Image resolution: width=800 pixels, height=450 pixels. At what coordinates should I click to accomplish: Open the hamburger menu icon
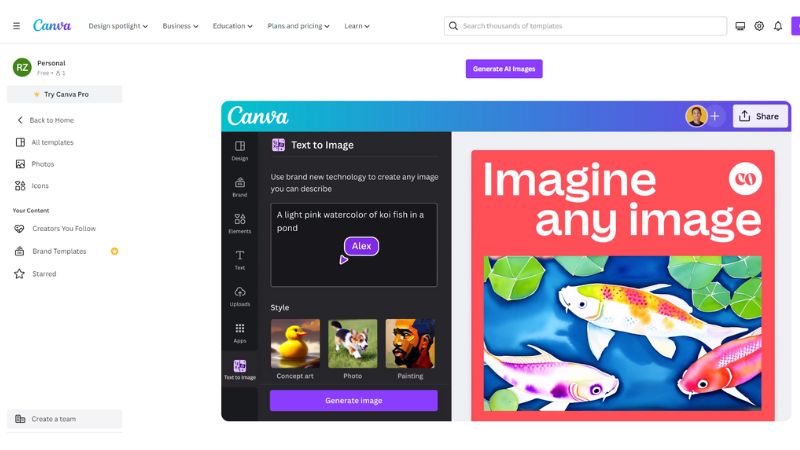tap(16, 26)
